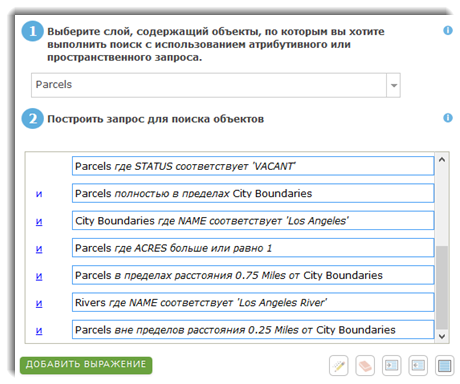Image resolution: width=460 pixels, height=384 pixels.
Task: Click ДОБАВИТЬ ВЫРАЖЕНИЕ button
Action: [x=86, y=364]
